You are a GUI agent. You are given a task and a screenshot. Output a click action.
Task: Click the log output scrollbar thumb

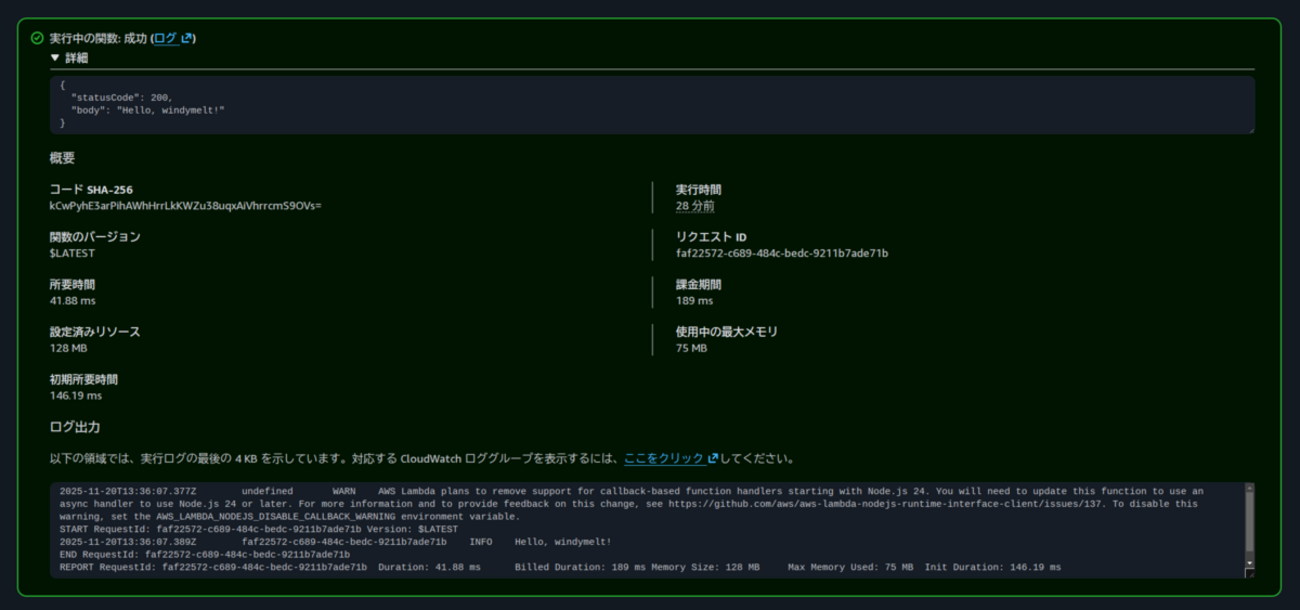click(x=1249, y=523)
